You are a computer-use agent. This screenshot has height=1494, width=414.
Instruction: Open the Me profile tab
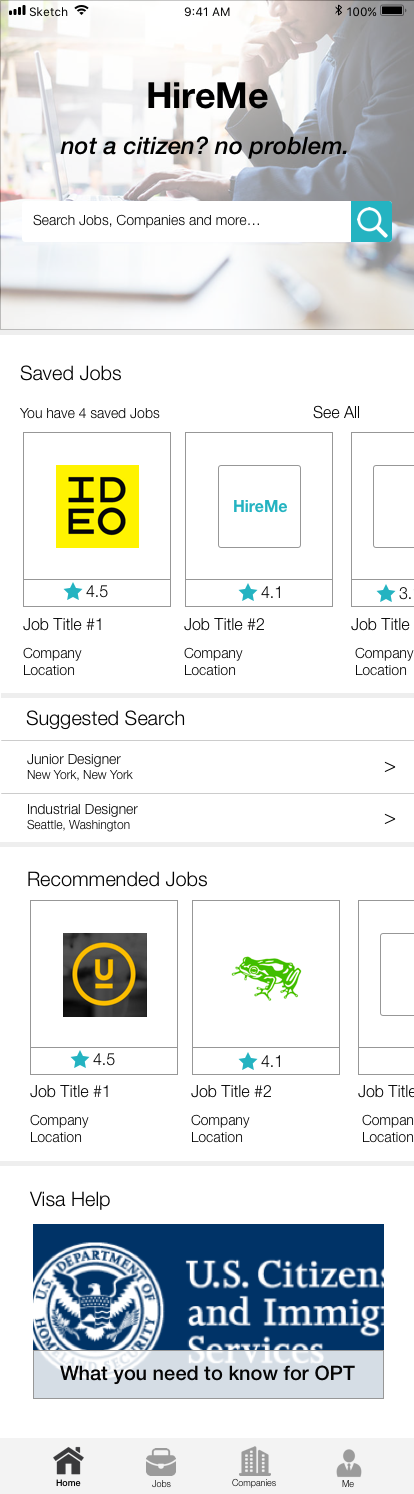pos(348,1467)
